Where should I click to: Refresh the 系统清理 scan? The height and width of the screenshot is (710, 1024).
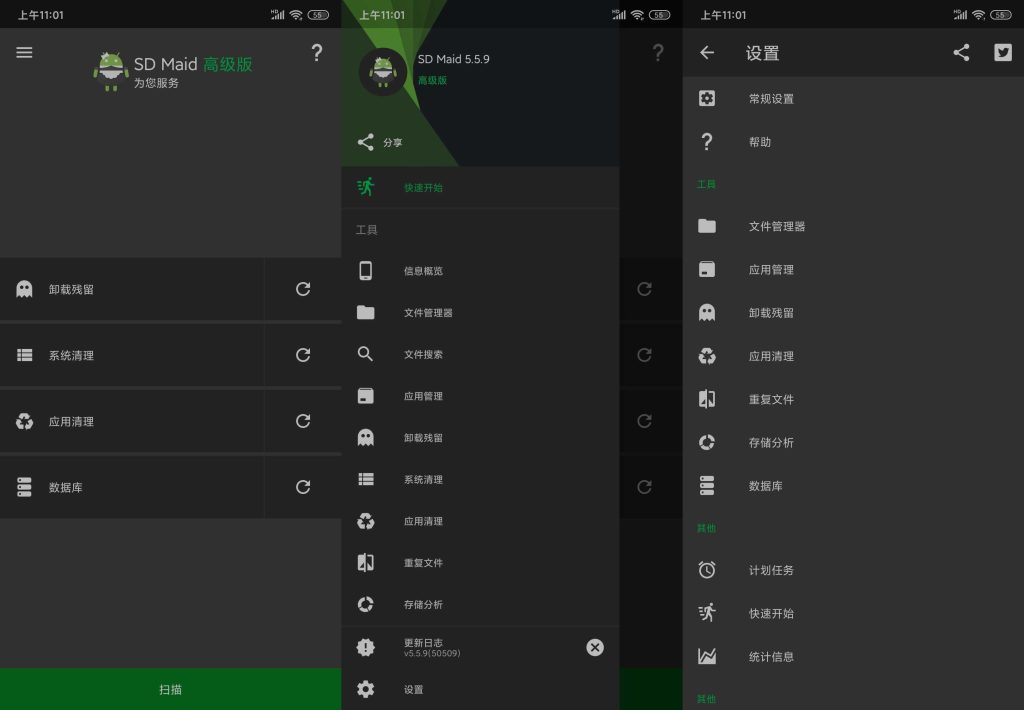pyautogui.click(x=302, y=355)
